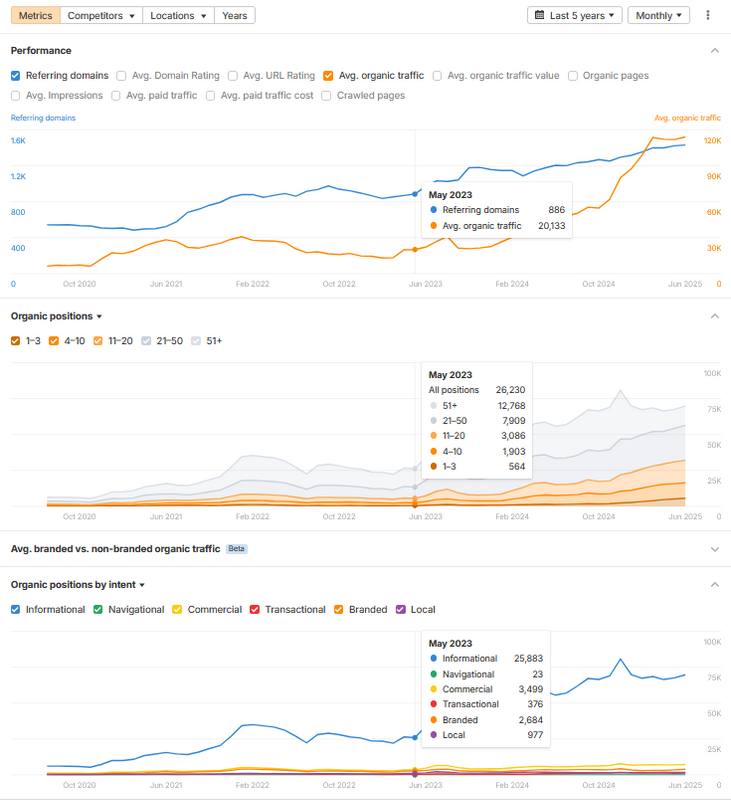This screenshot has height=800, width=731.
Task: Uncheck the Referring domains checkbox
Action: (16, 75)
